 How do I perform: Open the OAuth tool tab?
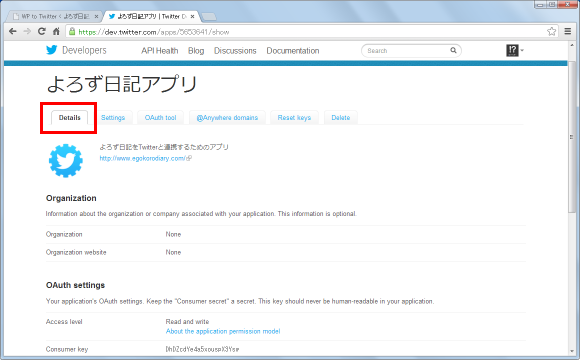(161, 118)
